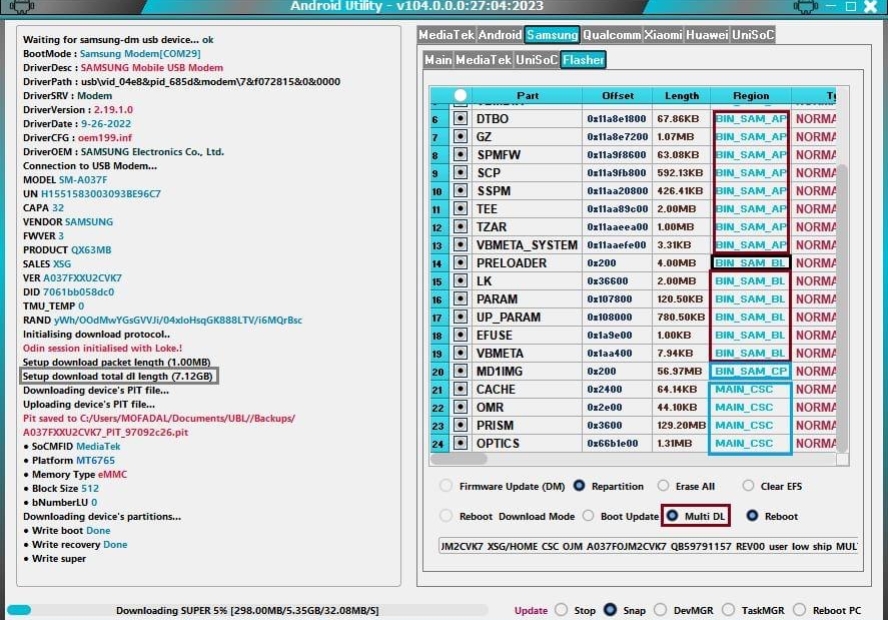Click the download progress bar
This screenshot has height=620, width=888.
tap(247, 610)
